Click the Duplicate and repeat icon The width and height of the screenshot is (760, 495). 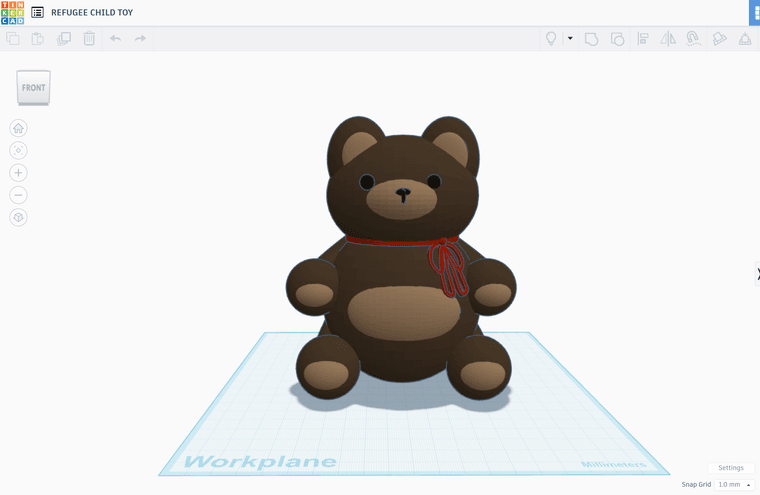tap(63, 38)
